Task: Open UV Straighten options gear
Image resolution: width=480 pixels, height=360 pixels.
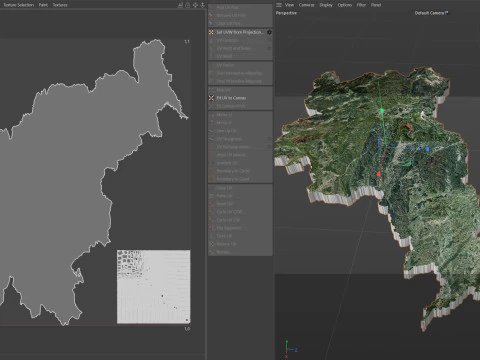Action: pyautogui.click(x=269, y=139)
